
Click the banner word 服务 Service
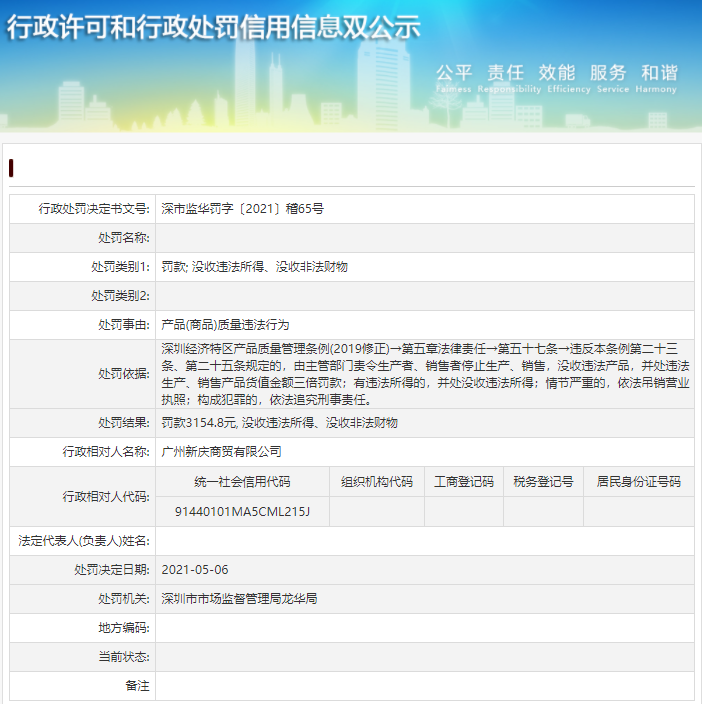[612, 78]
